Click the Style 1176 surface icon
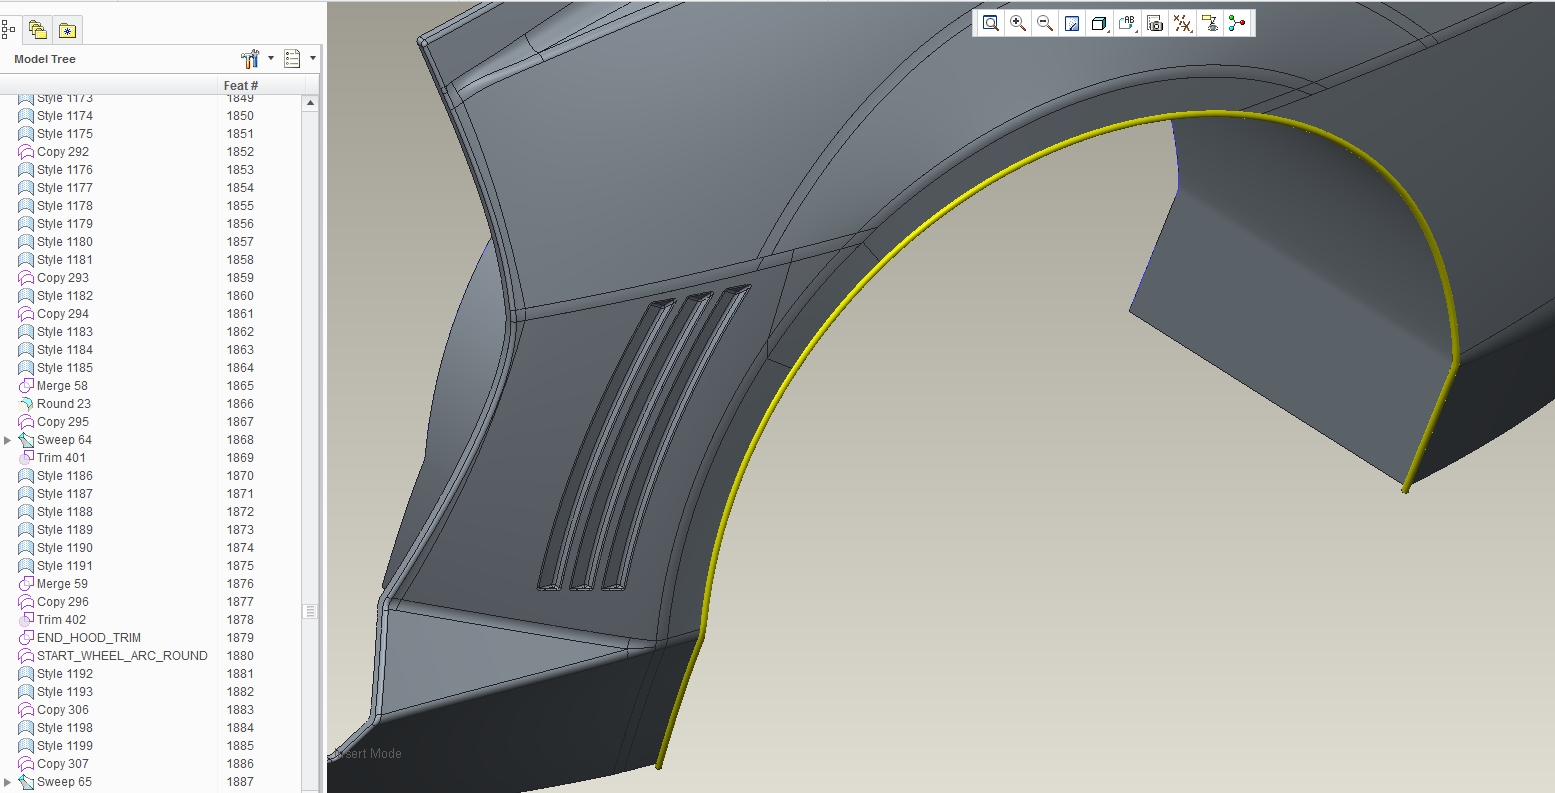 [26, 170]
